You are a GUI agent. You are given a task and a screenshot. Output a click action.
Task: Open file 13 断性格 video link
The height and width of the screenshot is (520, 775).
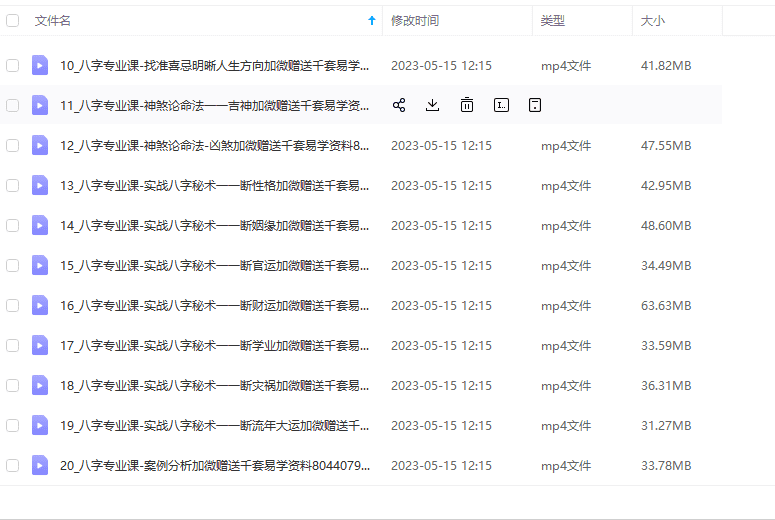coord(214,185)
